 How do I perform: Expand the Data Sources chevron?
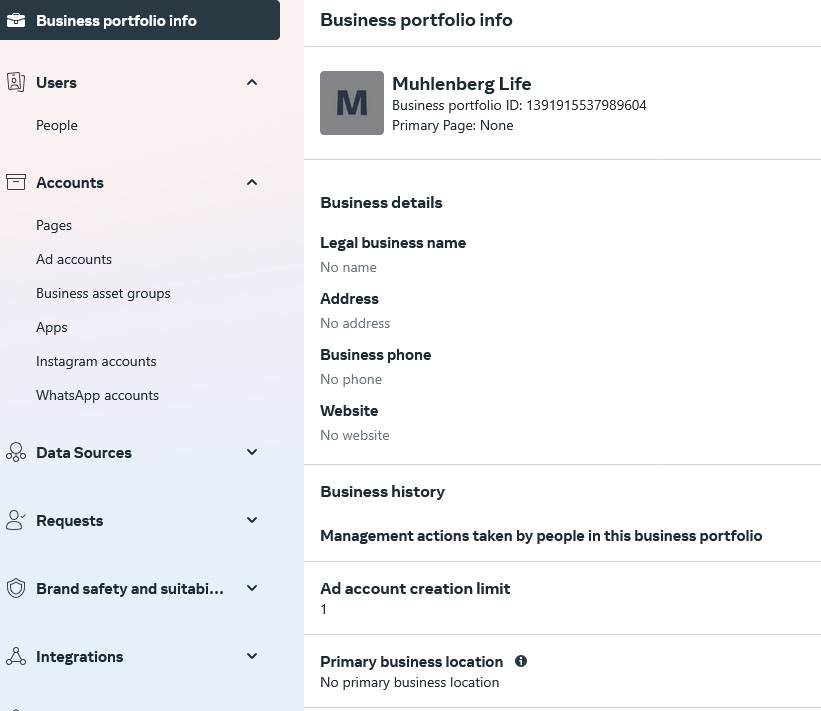[252, 452]
